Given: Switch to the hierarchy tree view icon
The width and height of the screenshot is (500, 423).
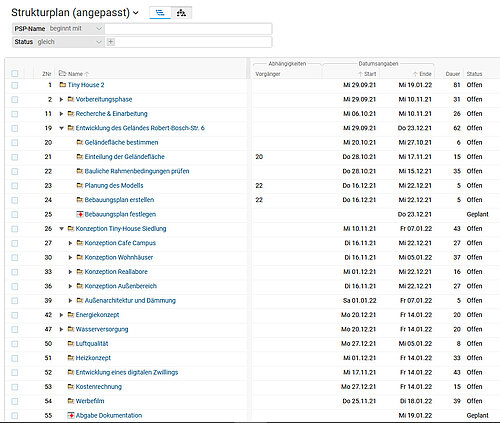Looking at the screenshot, I should pyautogui.click(x=181, y=13).
